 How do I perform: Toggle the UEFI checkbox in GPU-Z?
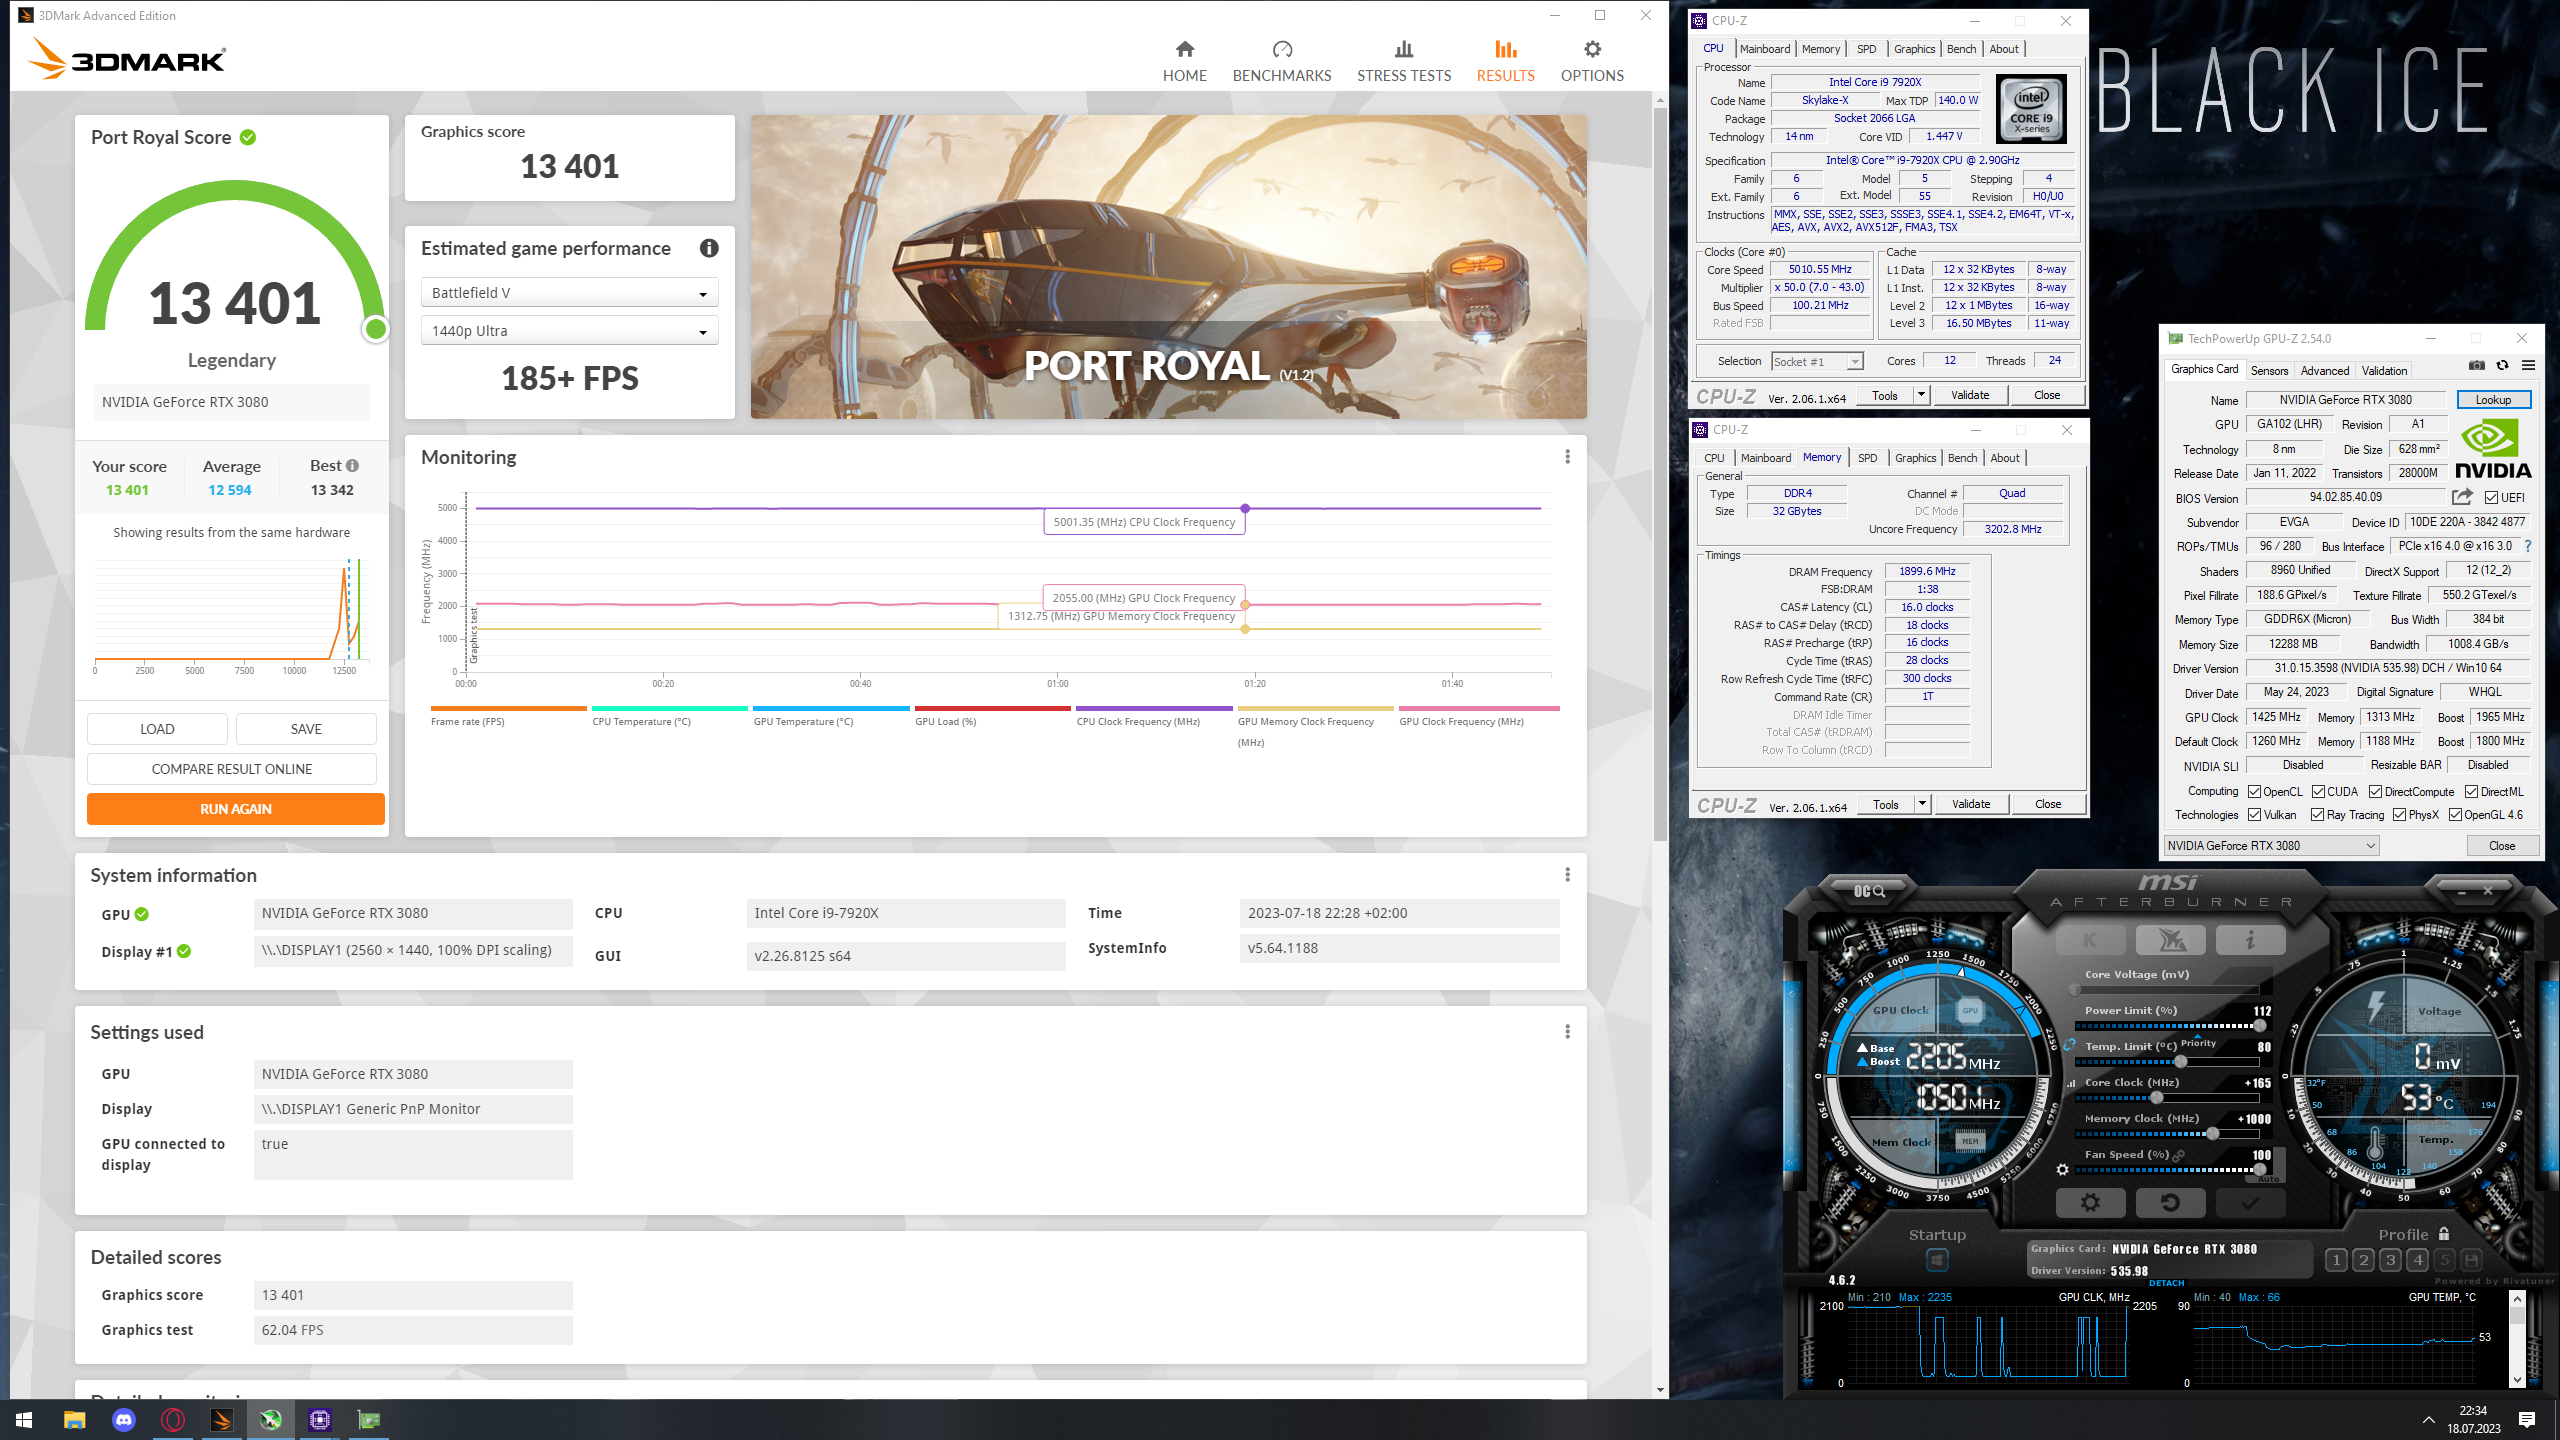coord(2491,498)
